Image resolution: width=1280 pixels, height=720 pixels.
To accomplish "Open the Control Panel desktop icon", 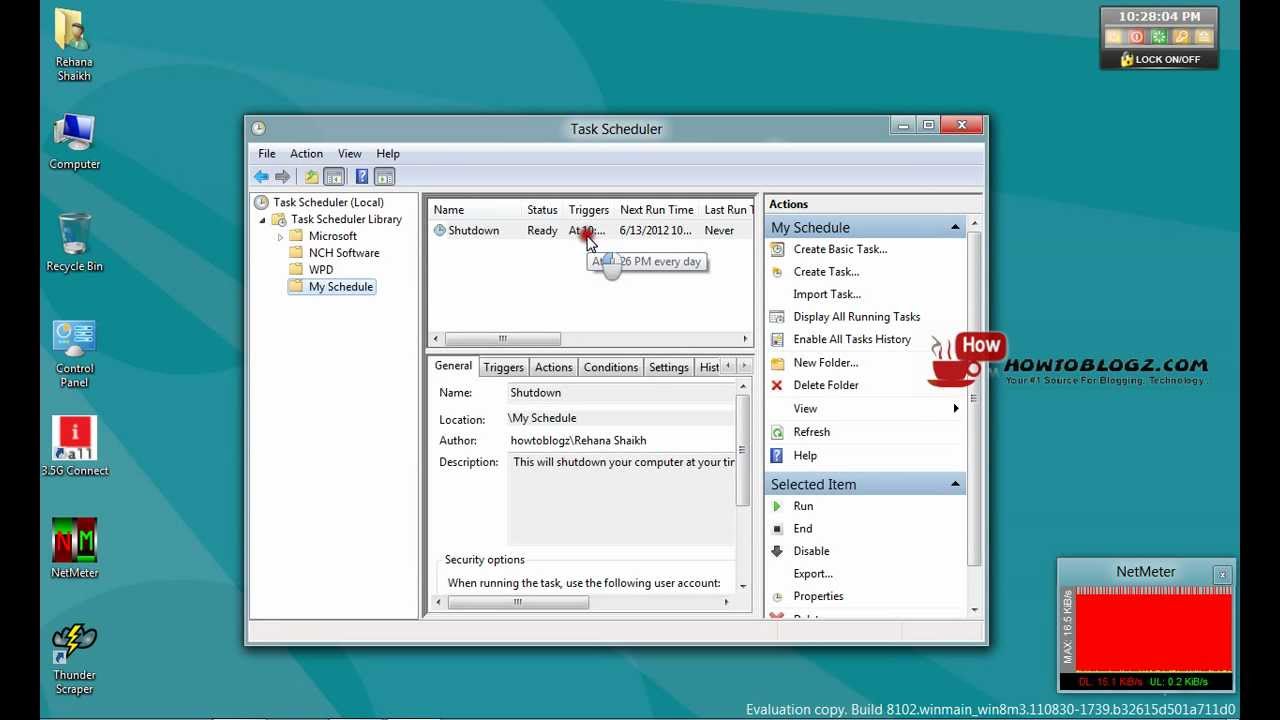I will click(x=74, y=354).
